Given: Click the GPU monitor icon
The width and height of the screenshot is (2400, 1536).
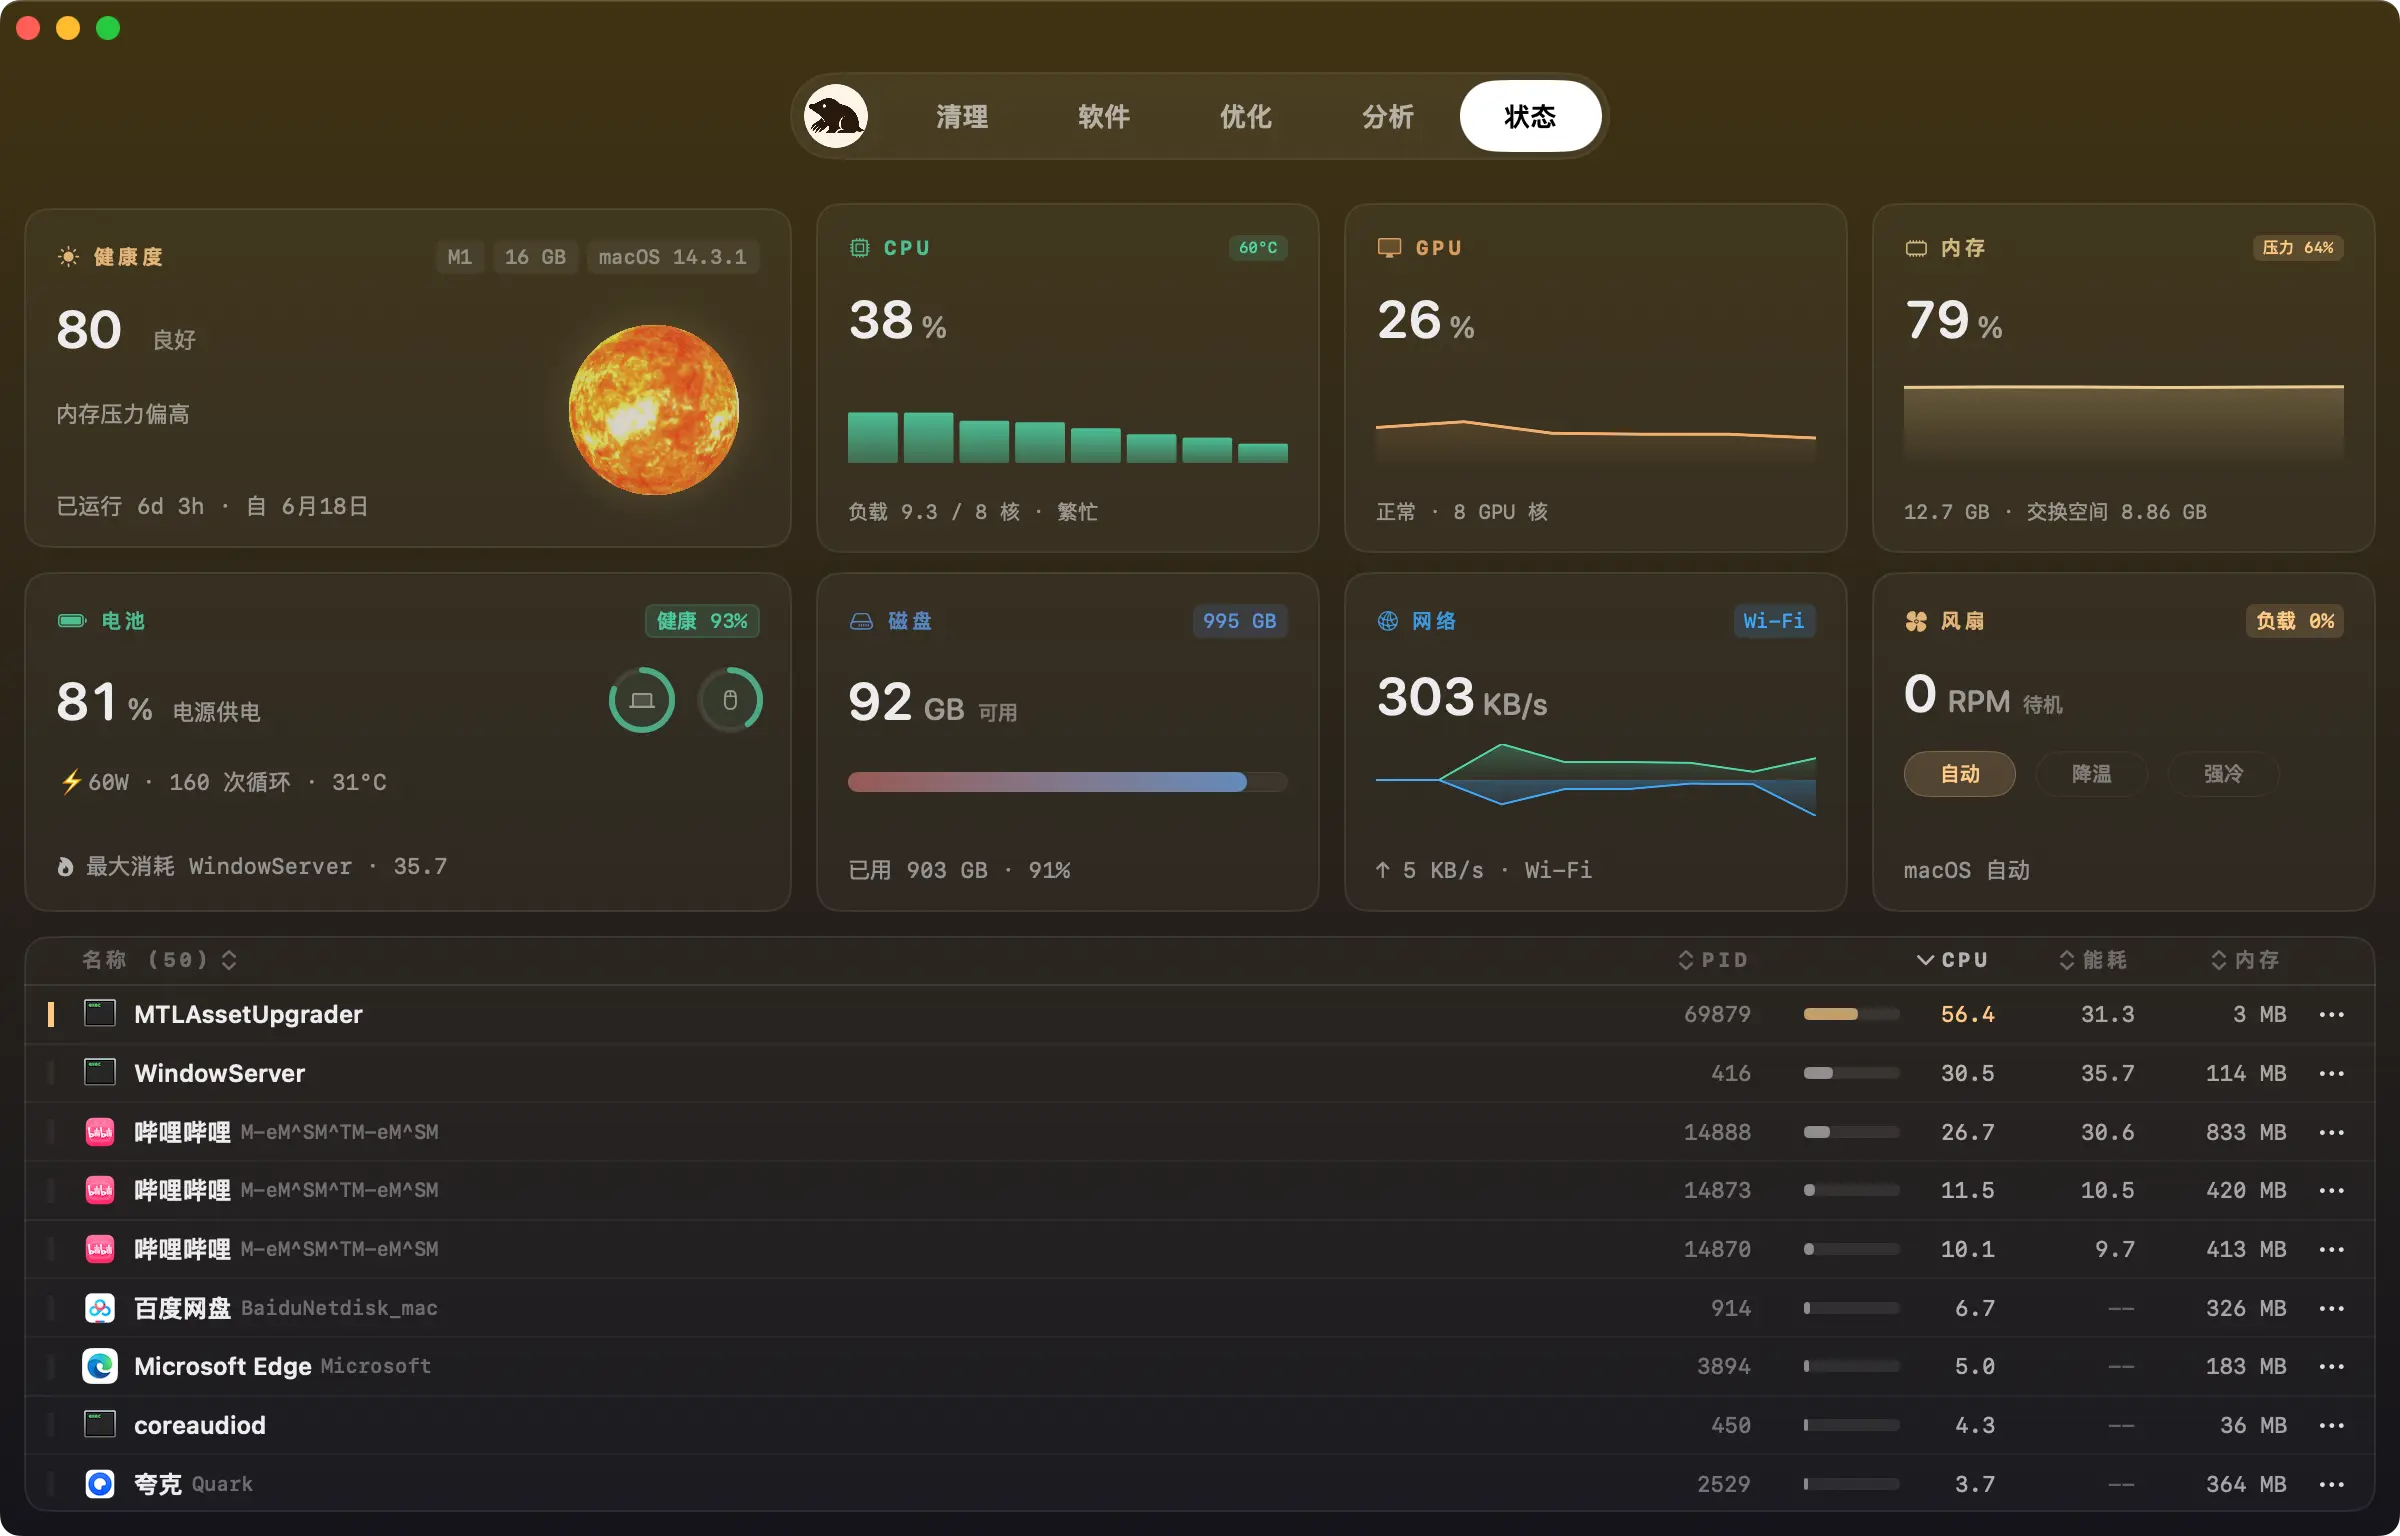Looking at the screenshot, I should (1389, 248).
